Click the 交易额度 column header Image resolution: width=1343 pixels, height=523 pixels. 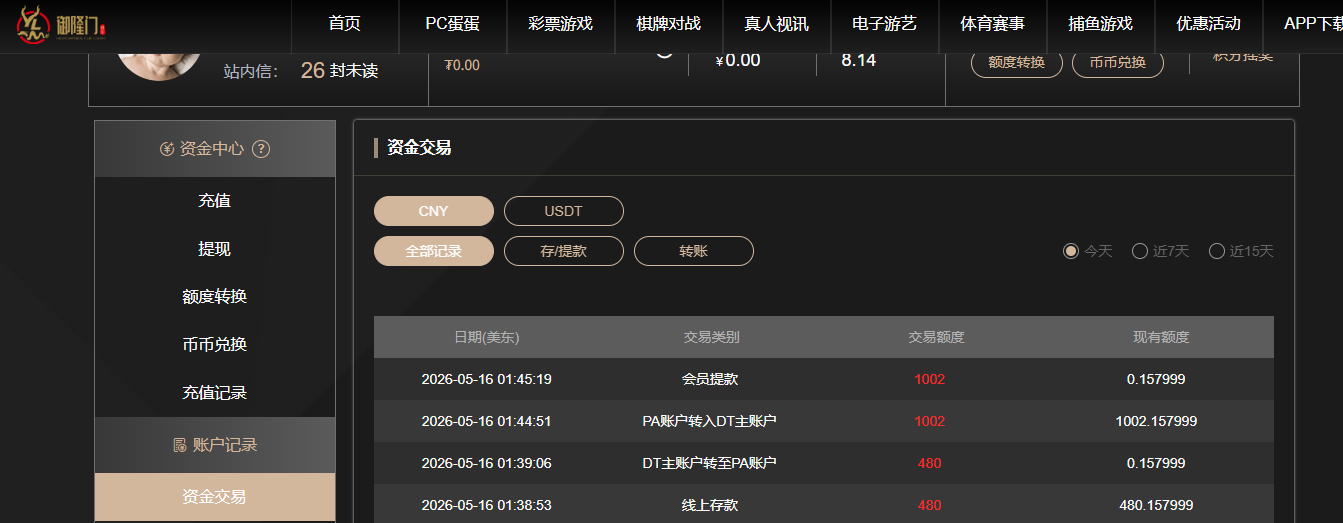click(936, 337)
